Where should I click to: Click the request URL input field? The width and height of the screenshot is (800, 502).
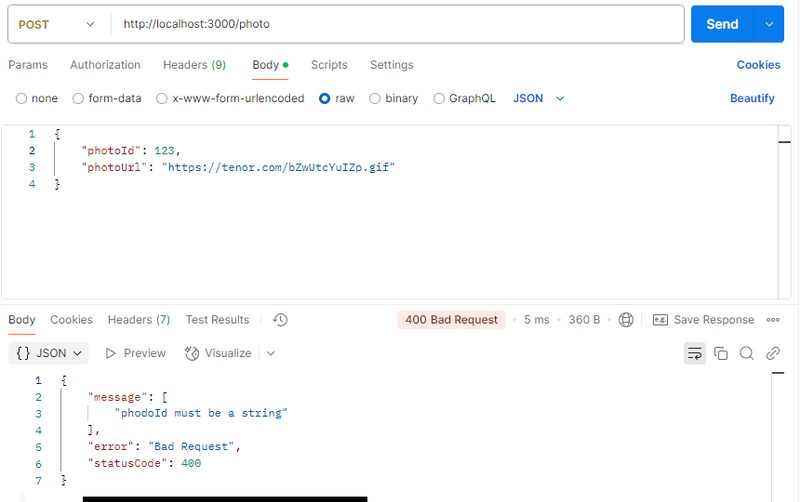pos(400,24)
